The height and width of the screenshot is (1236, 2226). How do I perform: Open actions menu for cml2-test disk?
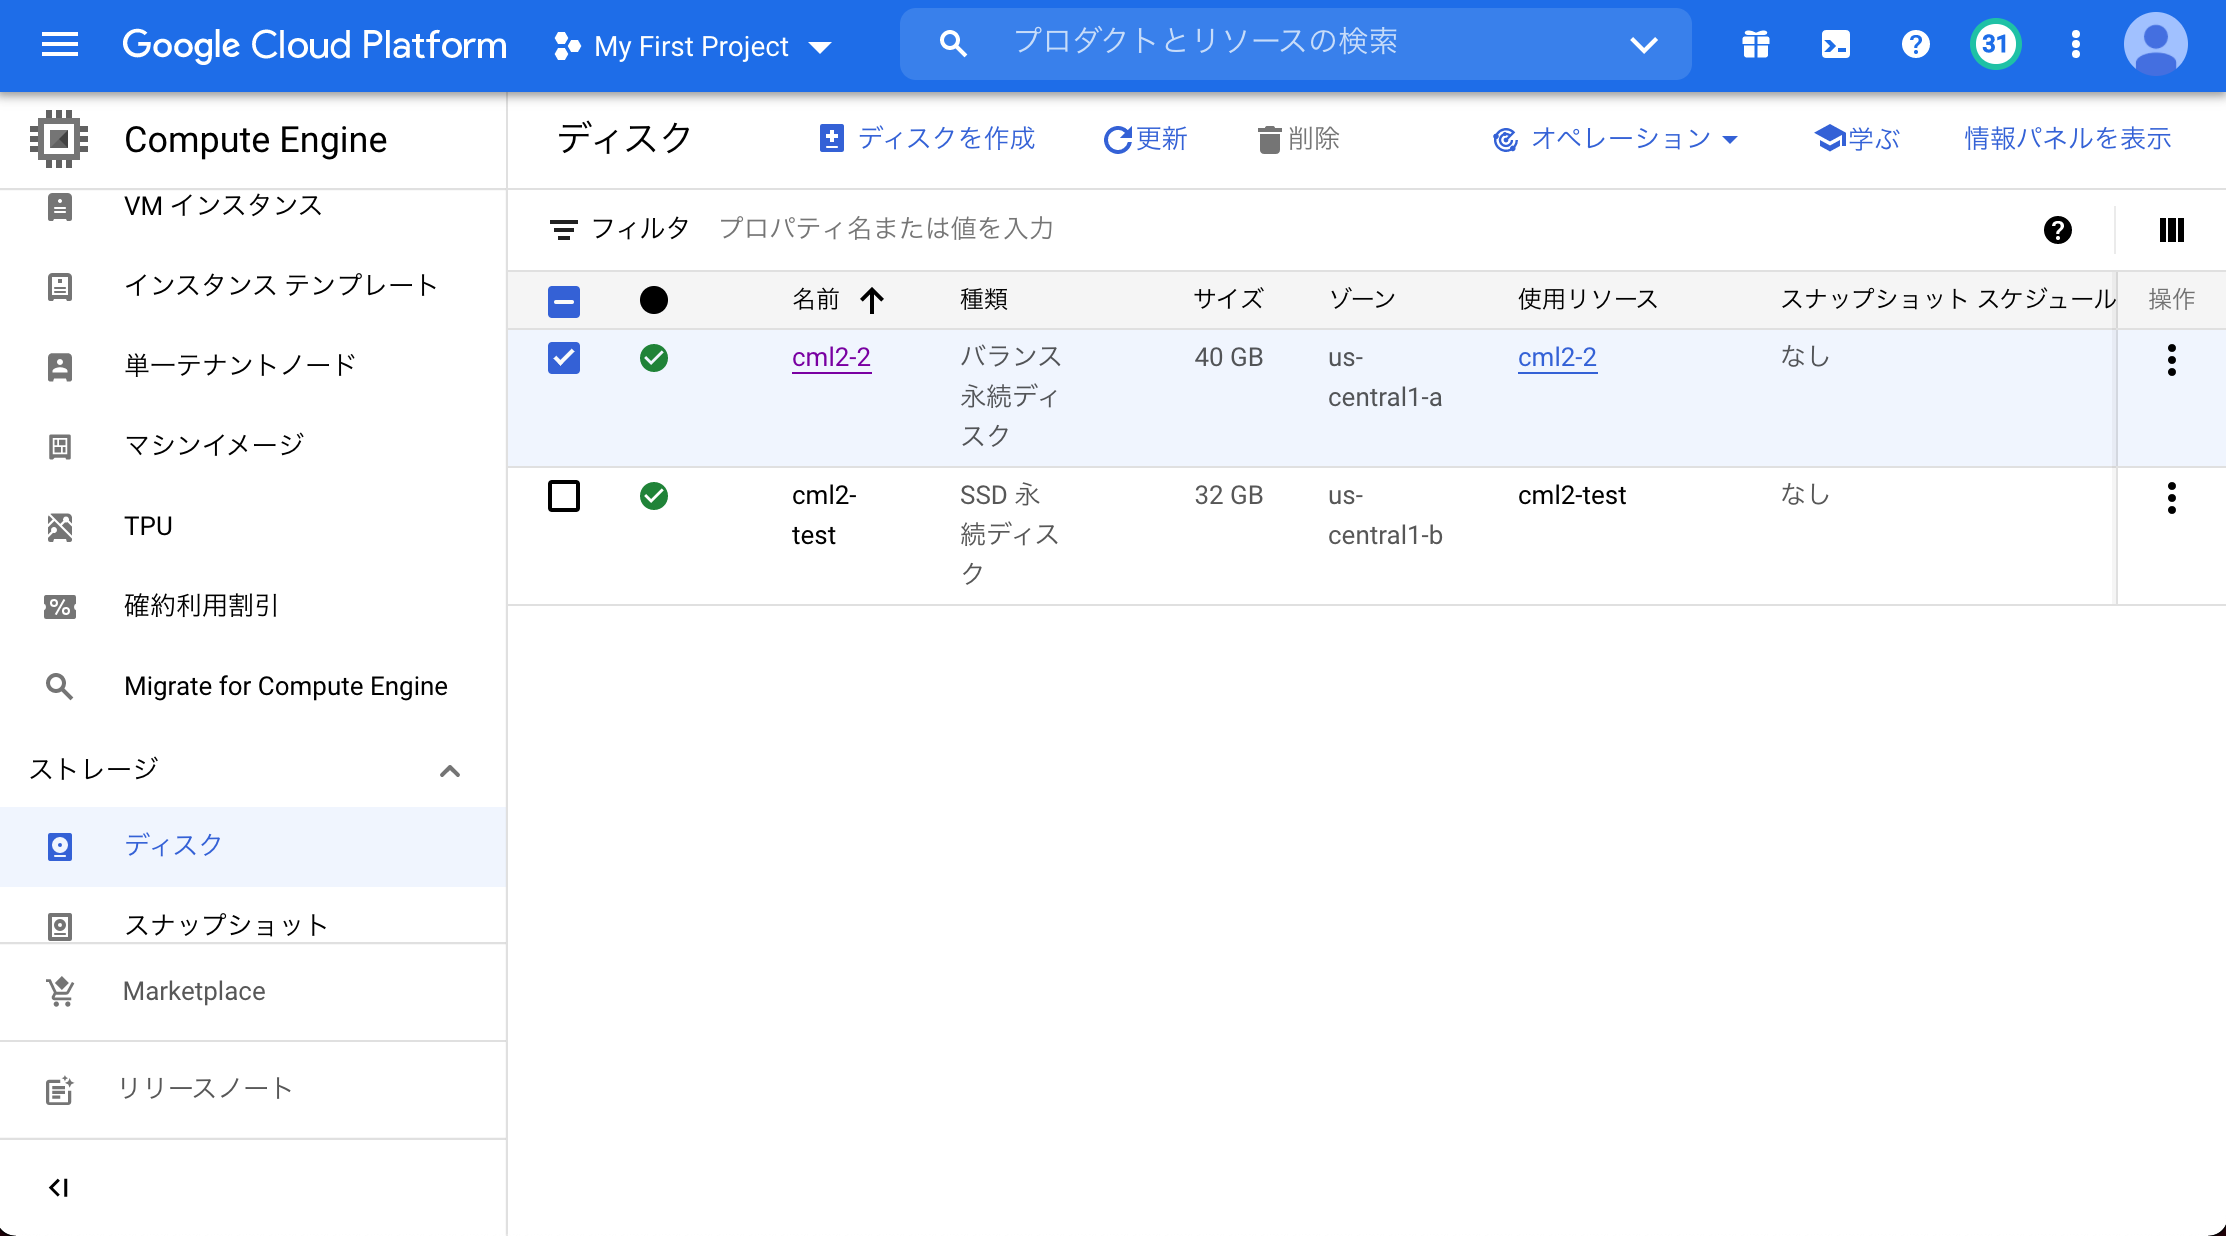2171,497
